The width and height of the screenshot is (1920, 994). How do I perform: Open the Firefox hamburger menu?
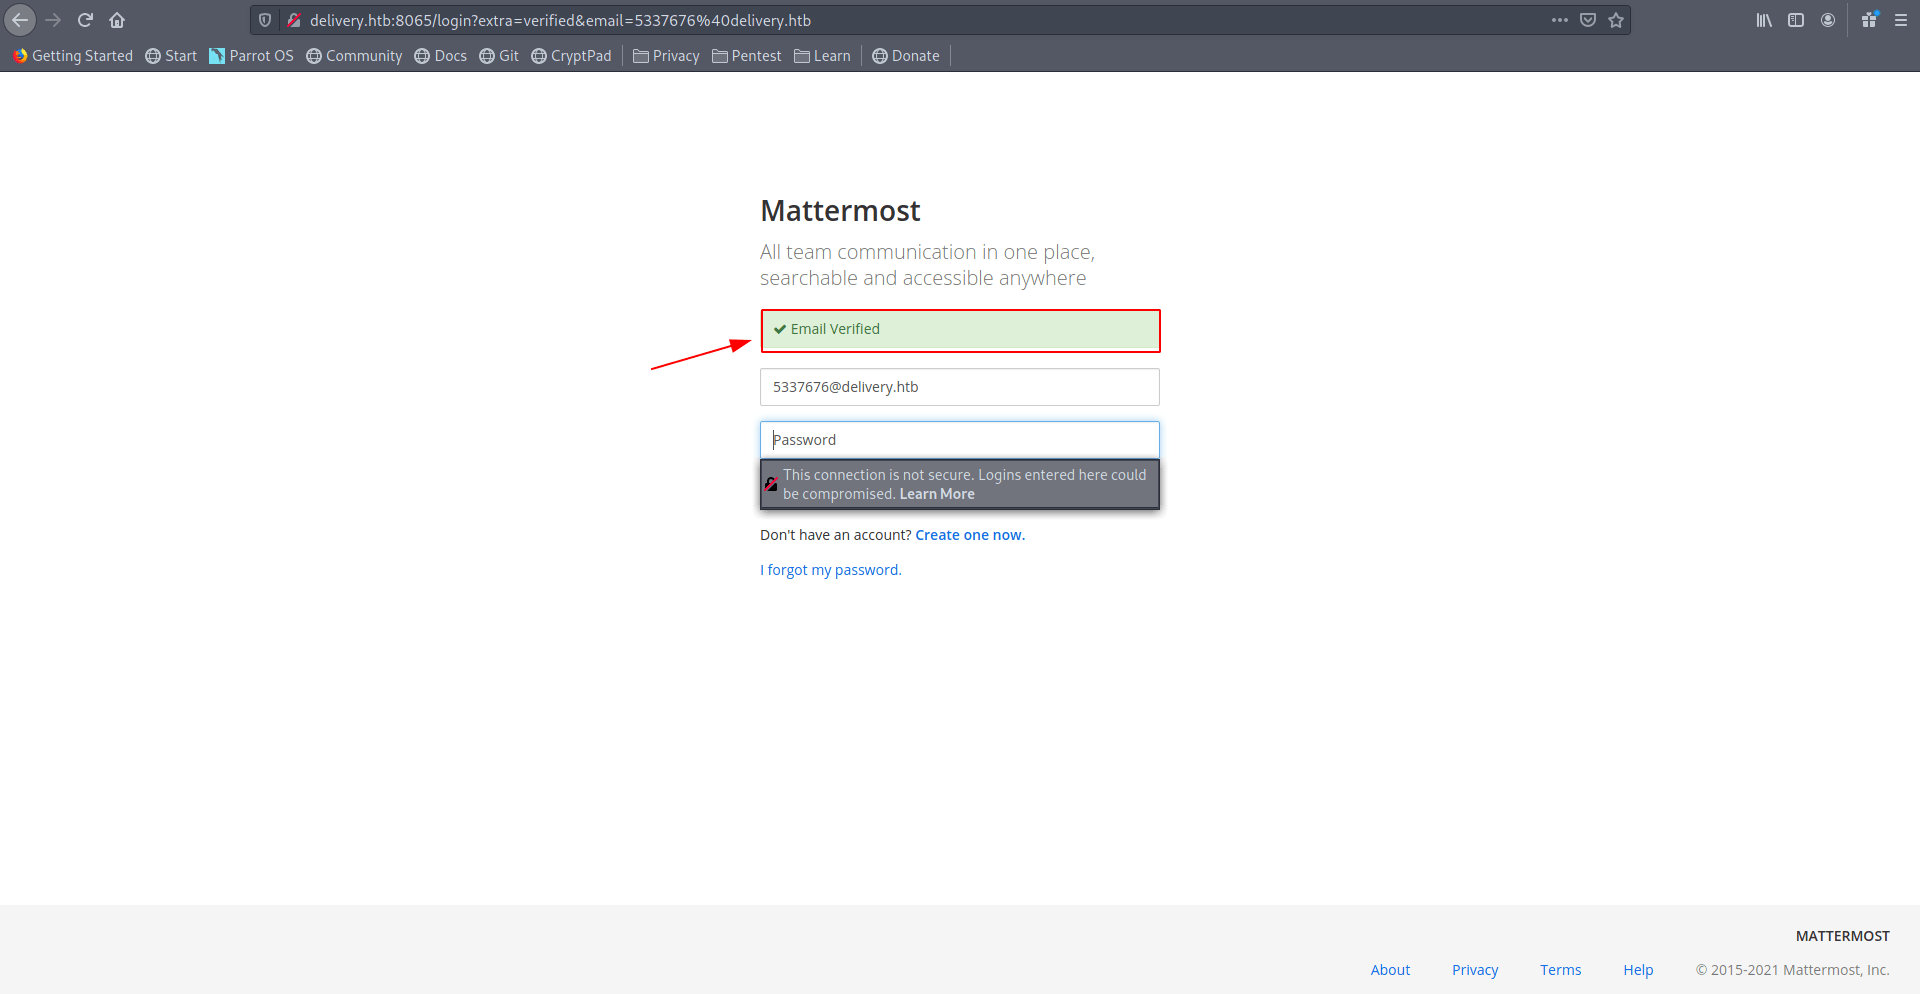click(1901, 20)
